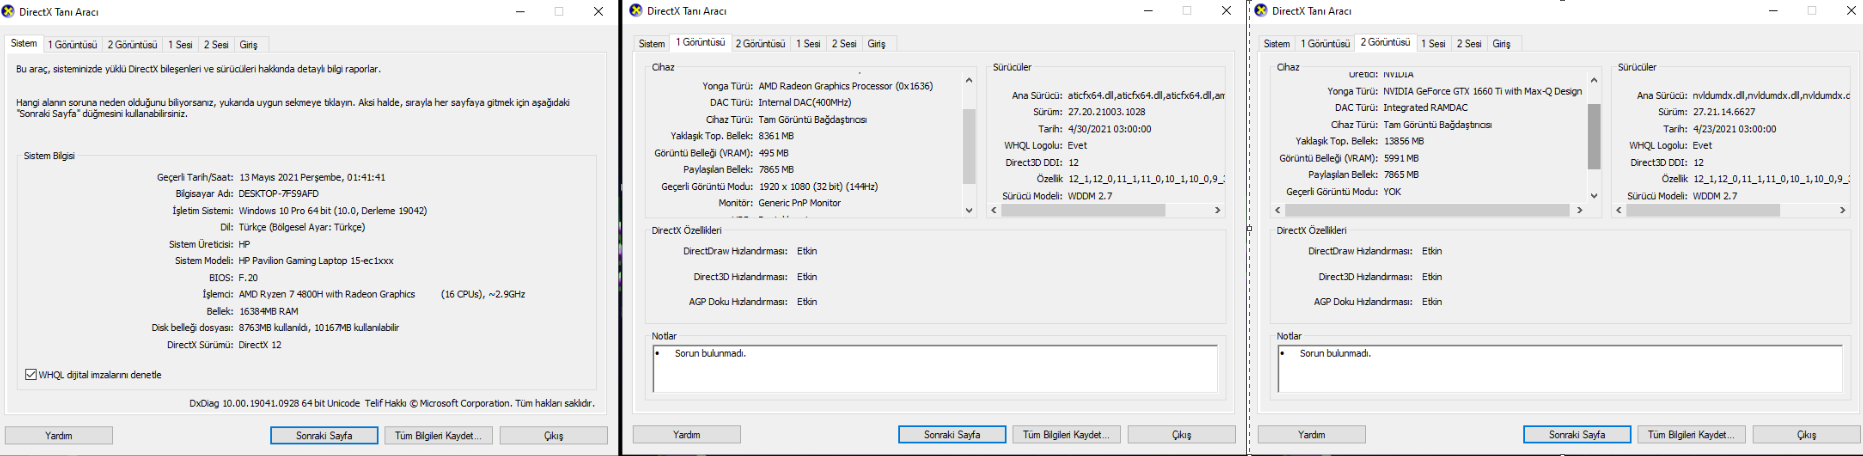Minimize the first DirectX Tanı Aracı window
This screenshot has height=456, width=1863.
(521, 11)
